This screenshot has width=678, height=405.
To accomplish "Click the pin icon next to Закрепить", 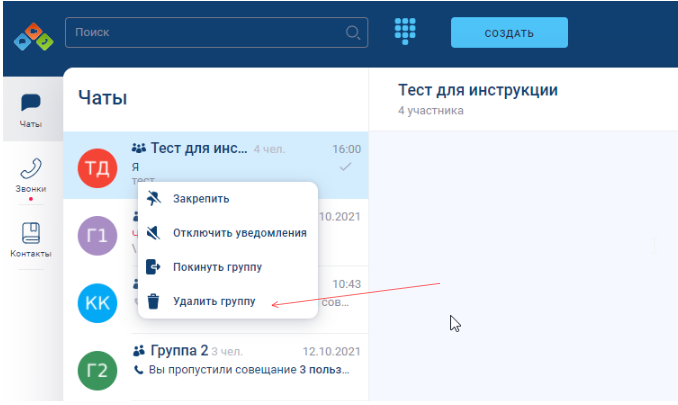I will 153,198.
